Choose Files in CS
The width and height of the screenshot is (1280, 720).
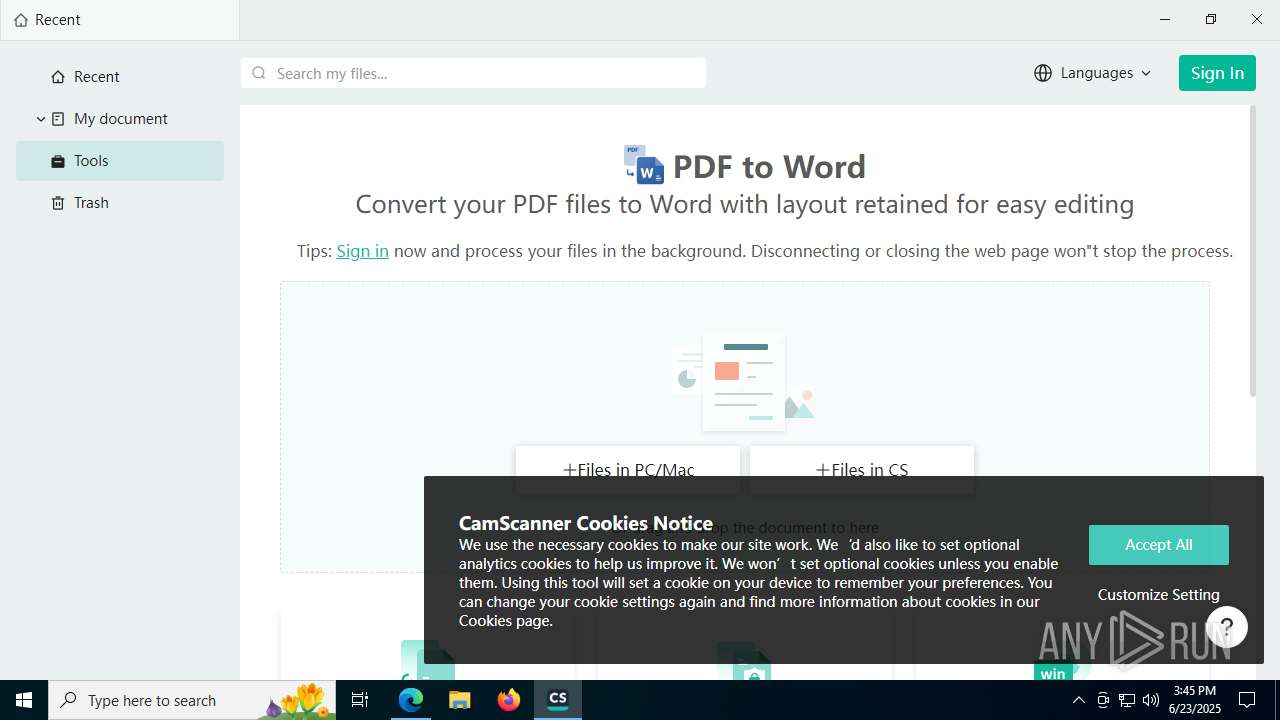[x=862, y=469]
